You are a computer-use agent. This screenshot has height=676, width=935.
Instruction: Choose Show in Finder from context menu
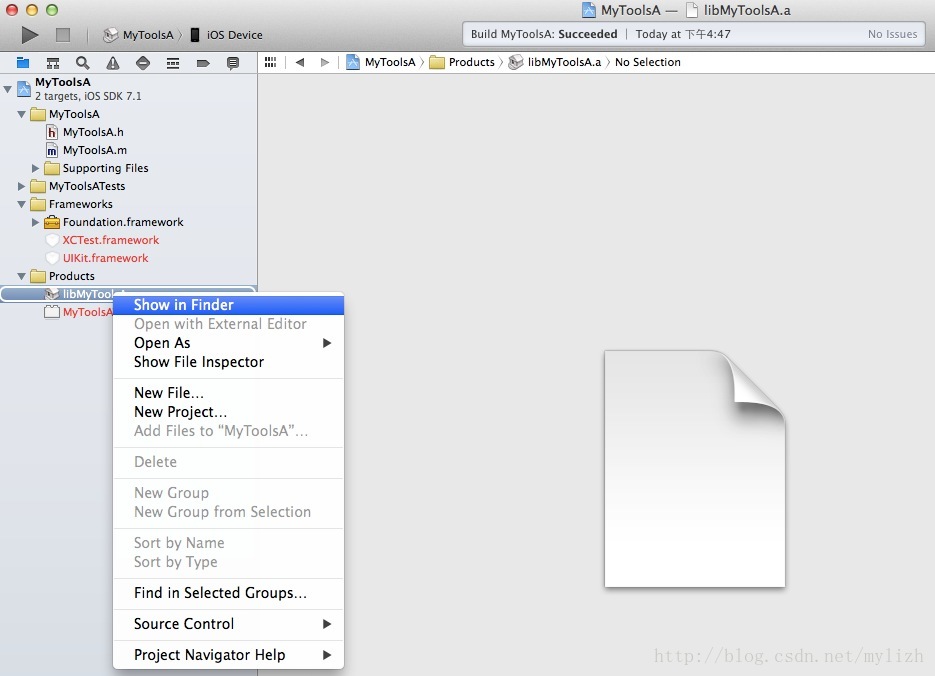[x=228, y=305]
